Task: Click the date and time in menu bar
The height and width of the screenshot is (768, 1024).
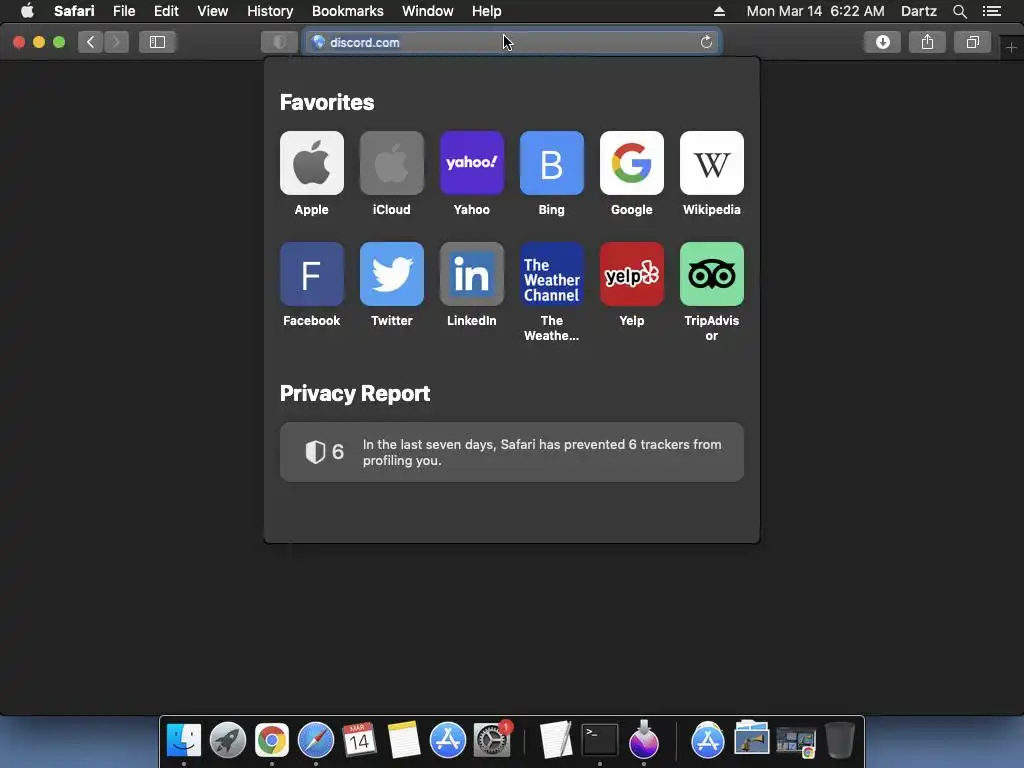Action: pos(816,11)
